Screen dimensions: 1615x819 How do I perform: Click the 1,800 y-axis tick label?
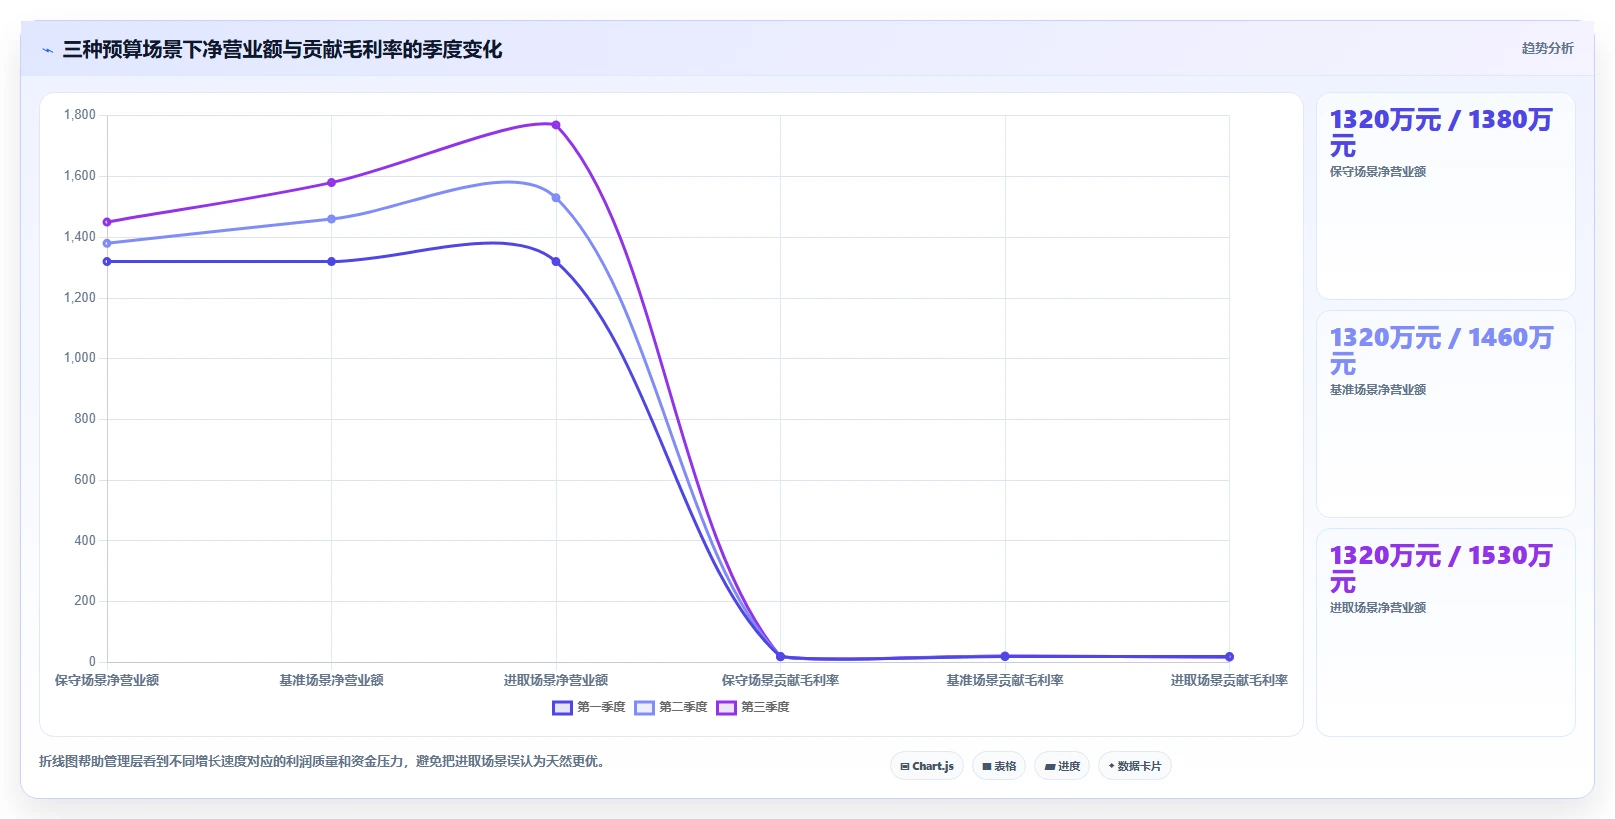(x=80, y=115)
